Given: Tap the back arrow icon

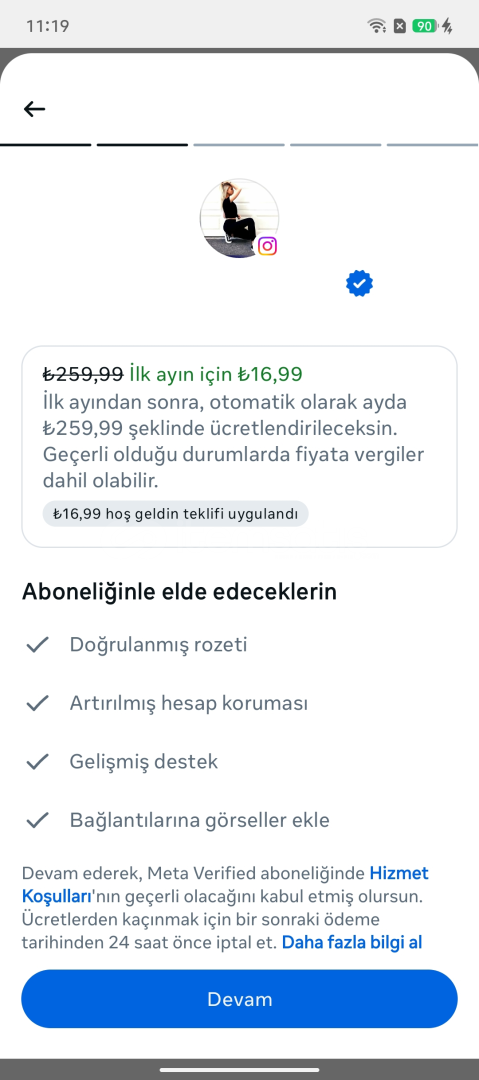Looking at the screenshot, I should click(x=34, y=109).
